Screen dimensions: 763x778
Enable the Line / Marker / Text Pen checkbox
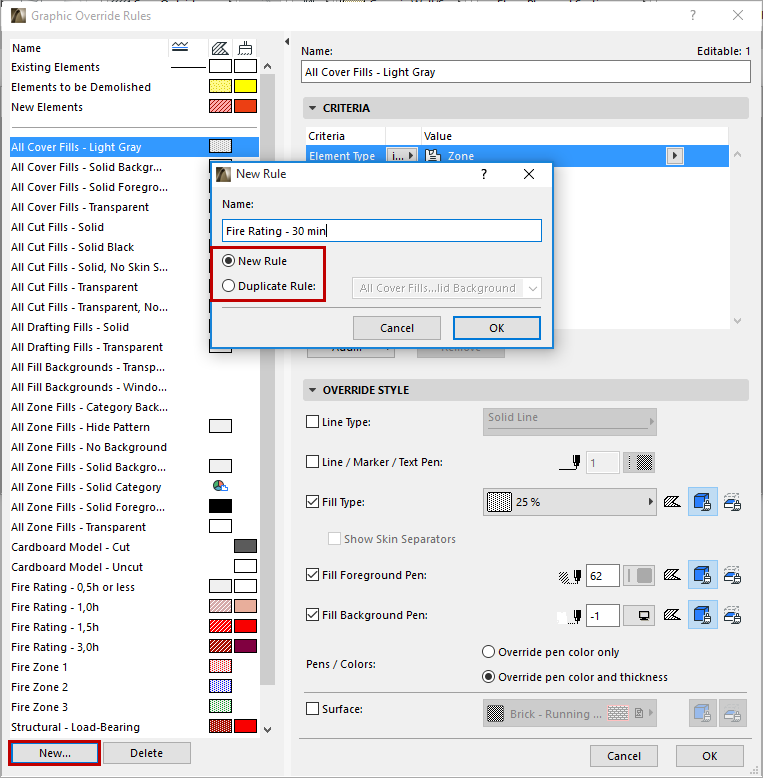click(x=313, y=462)
